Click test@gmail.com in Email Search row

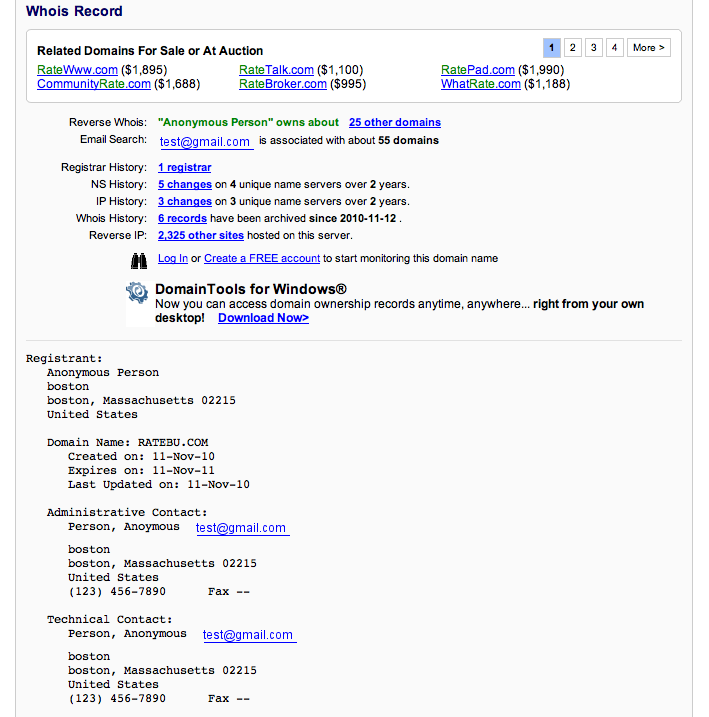206,142
